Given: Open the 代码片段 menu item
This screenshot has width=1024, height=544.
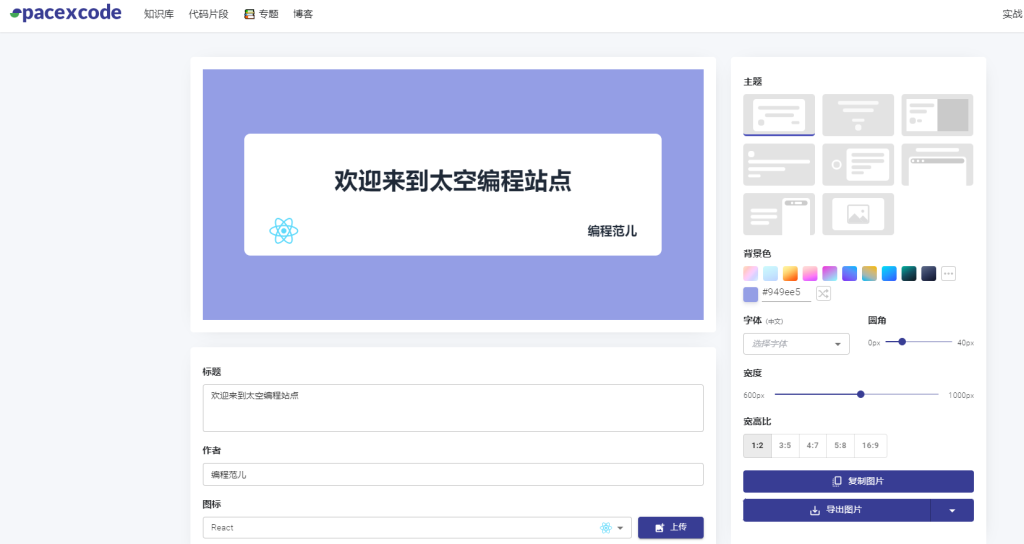Looking at the screenshot, I should pos(208,14).
